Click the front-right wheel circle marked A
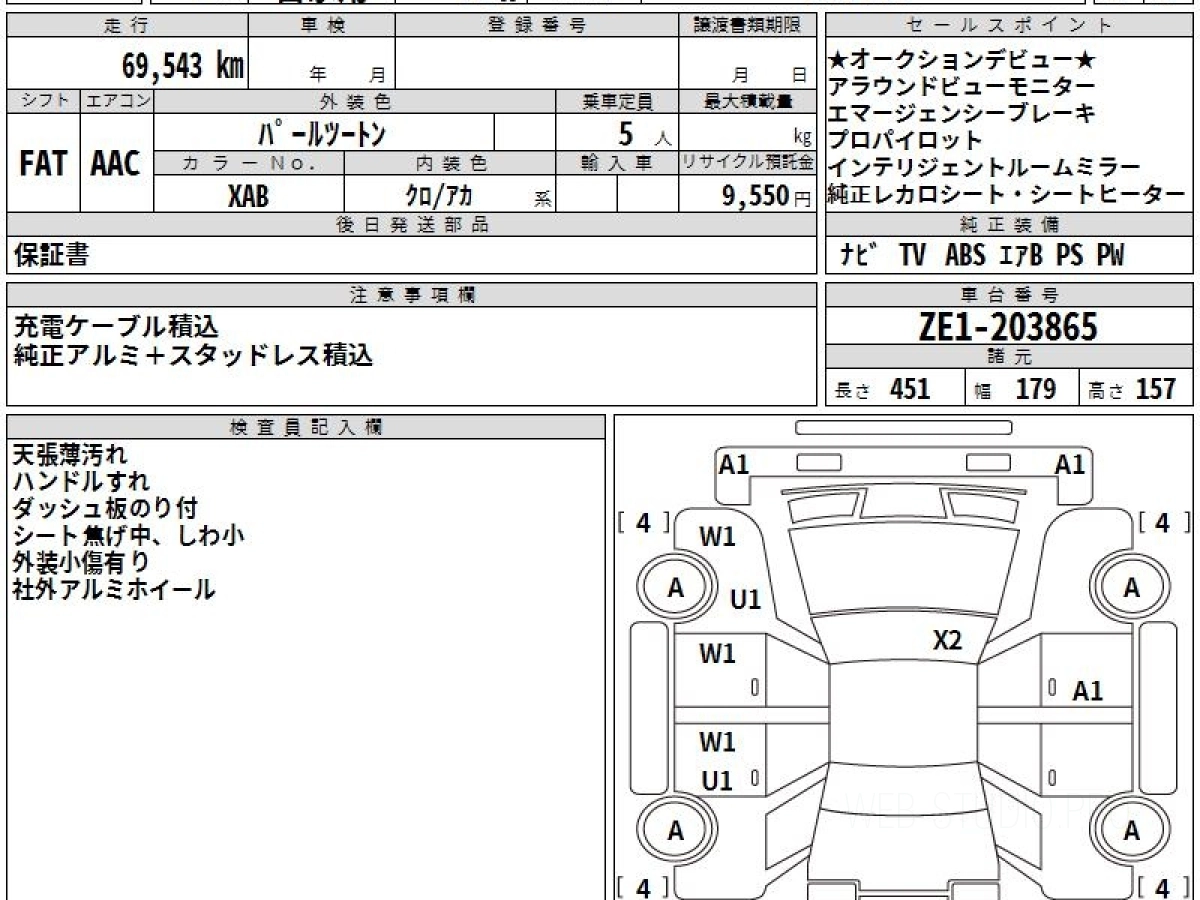 tap(1131, 589)
